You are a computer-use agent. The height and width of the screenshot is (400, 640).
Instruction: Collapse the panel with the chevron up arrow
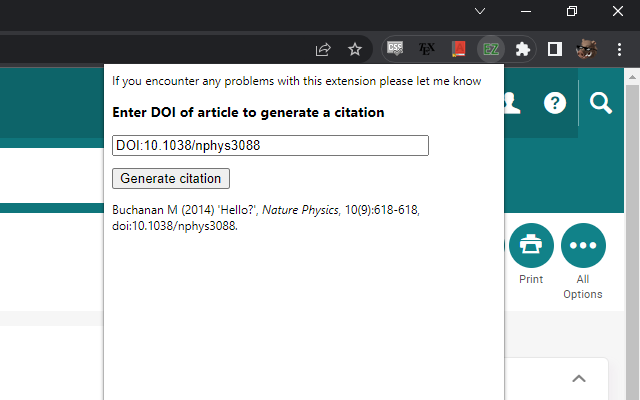[x=579, y=378]
